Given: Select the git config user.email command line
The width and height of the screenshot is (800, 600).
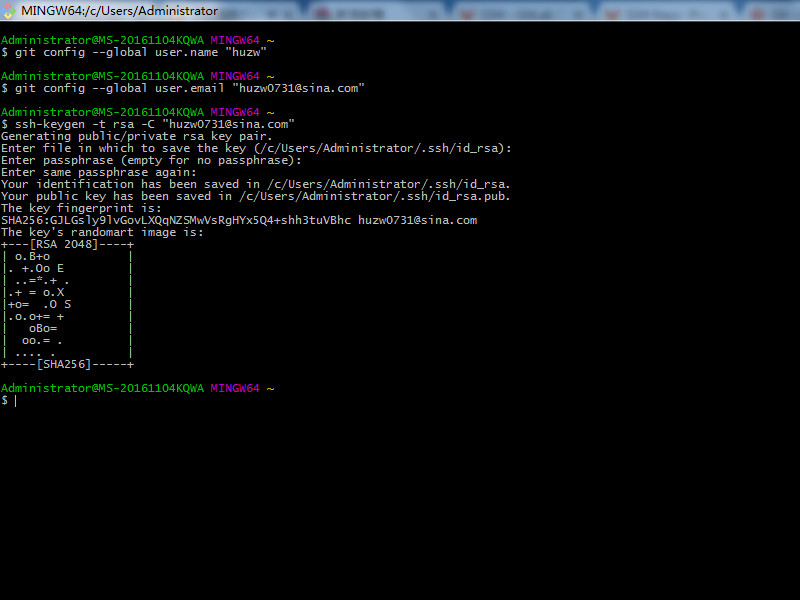Looking at the screenshot, I should pyautogui.click(x=183, y=88).
